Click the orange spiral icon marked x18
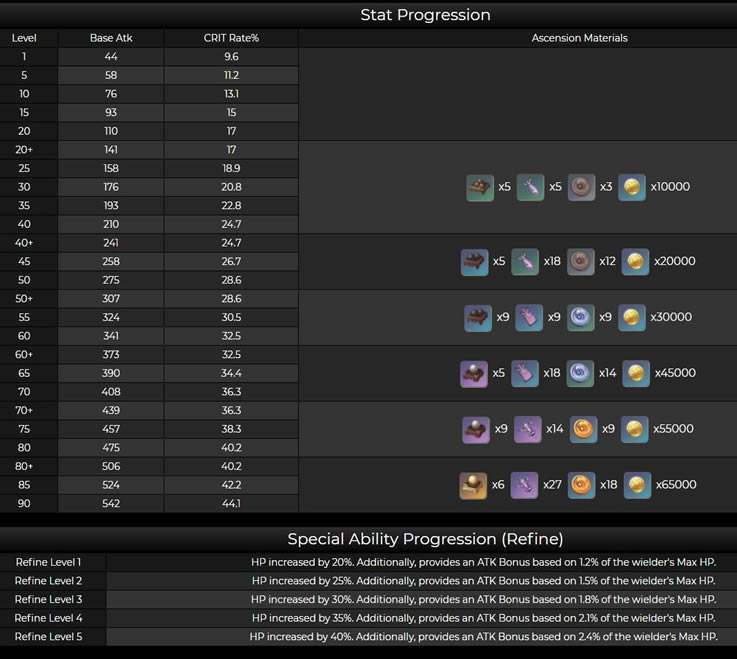737x659 pixels. [580, 485]
